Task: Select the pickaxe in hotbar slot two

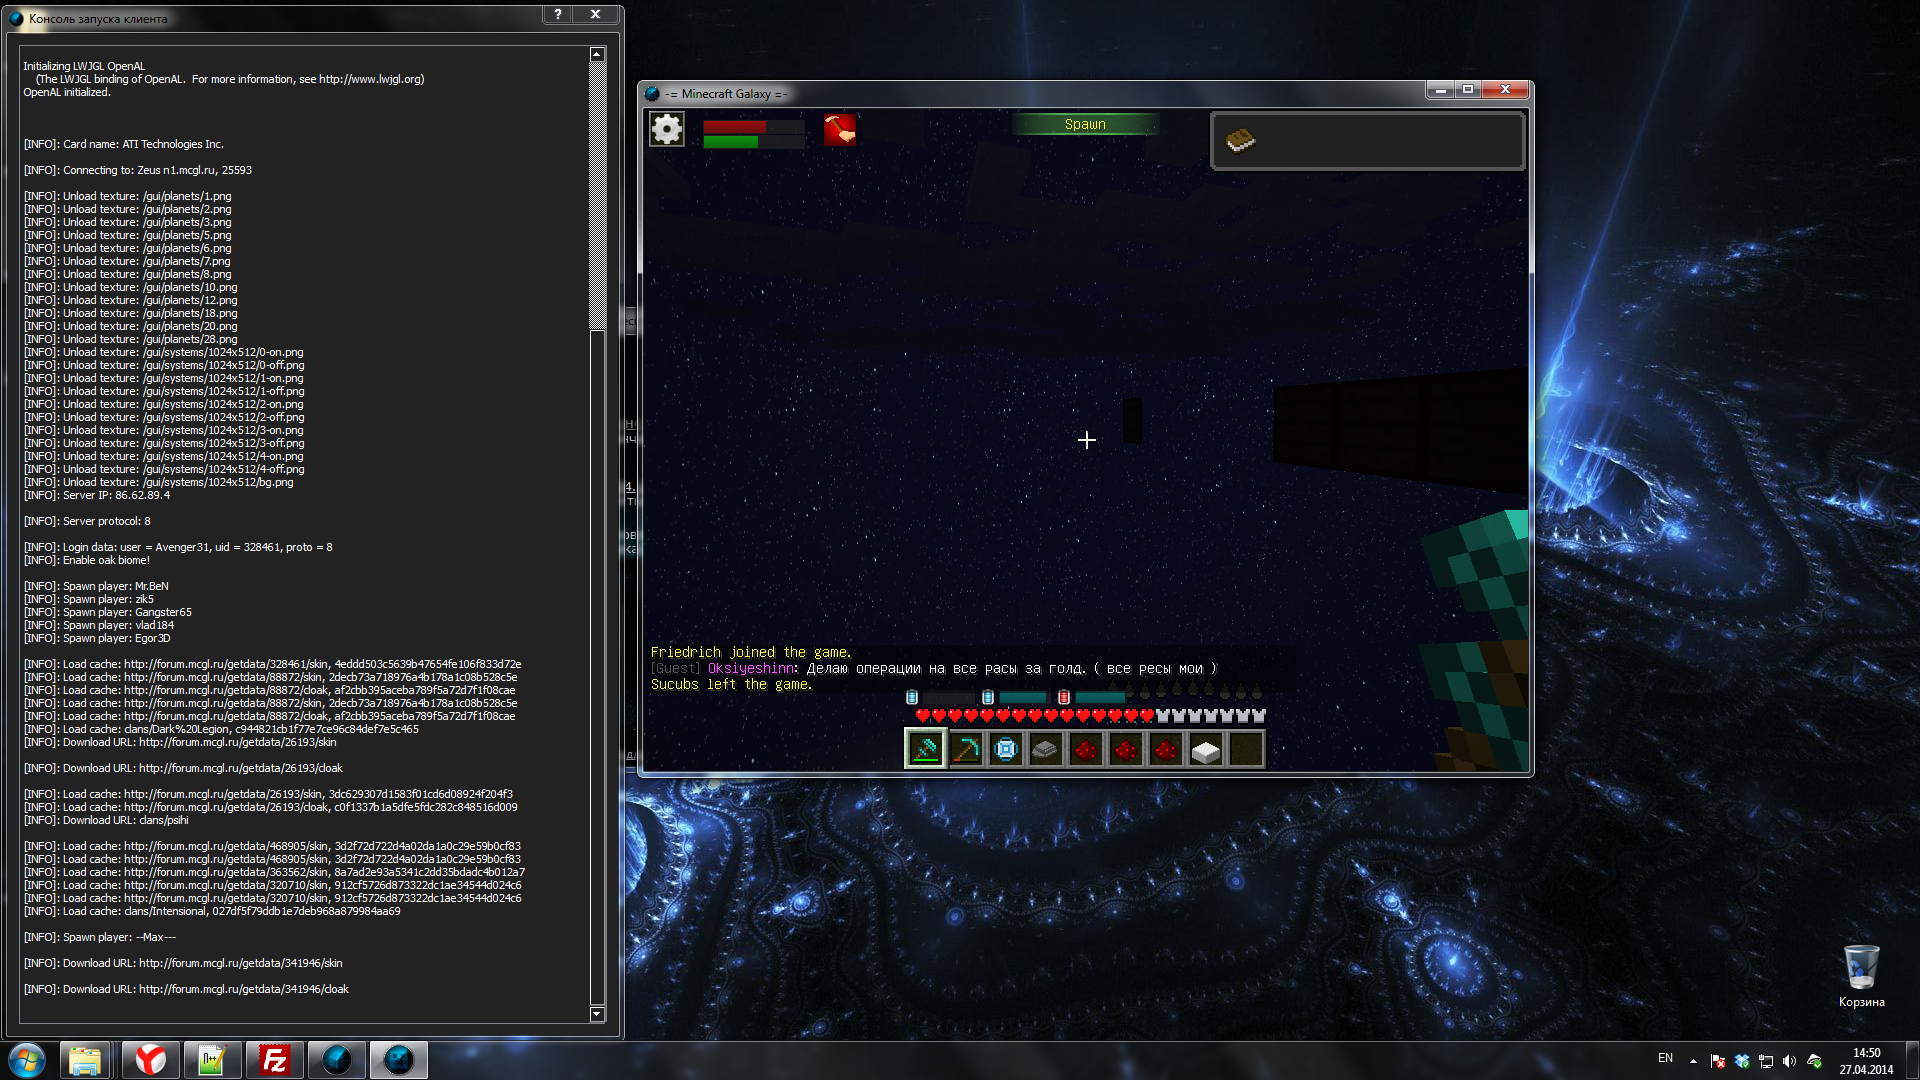Action: [966, 749]
